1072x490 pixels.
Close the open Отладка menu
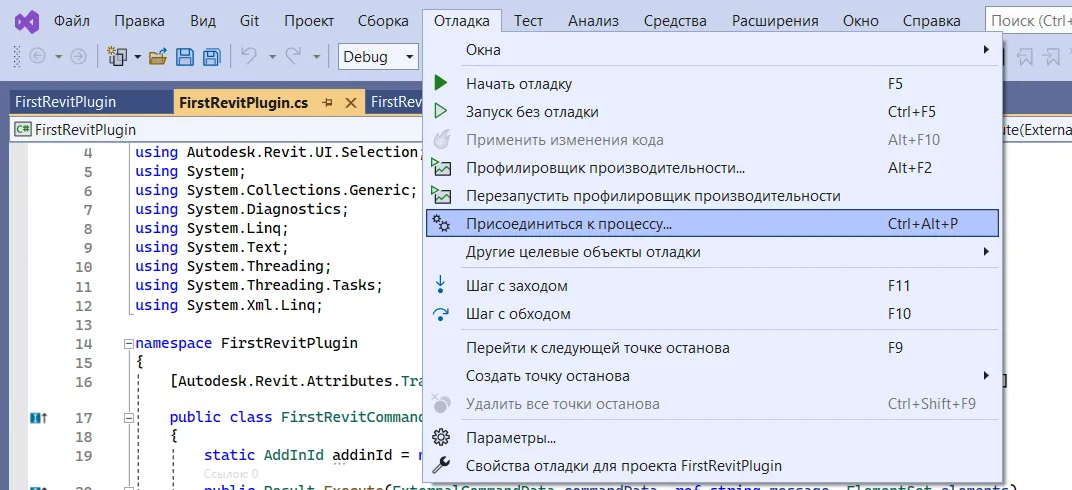(461, 21)
